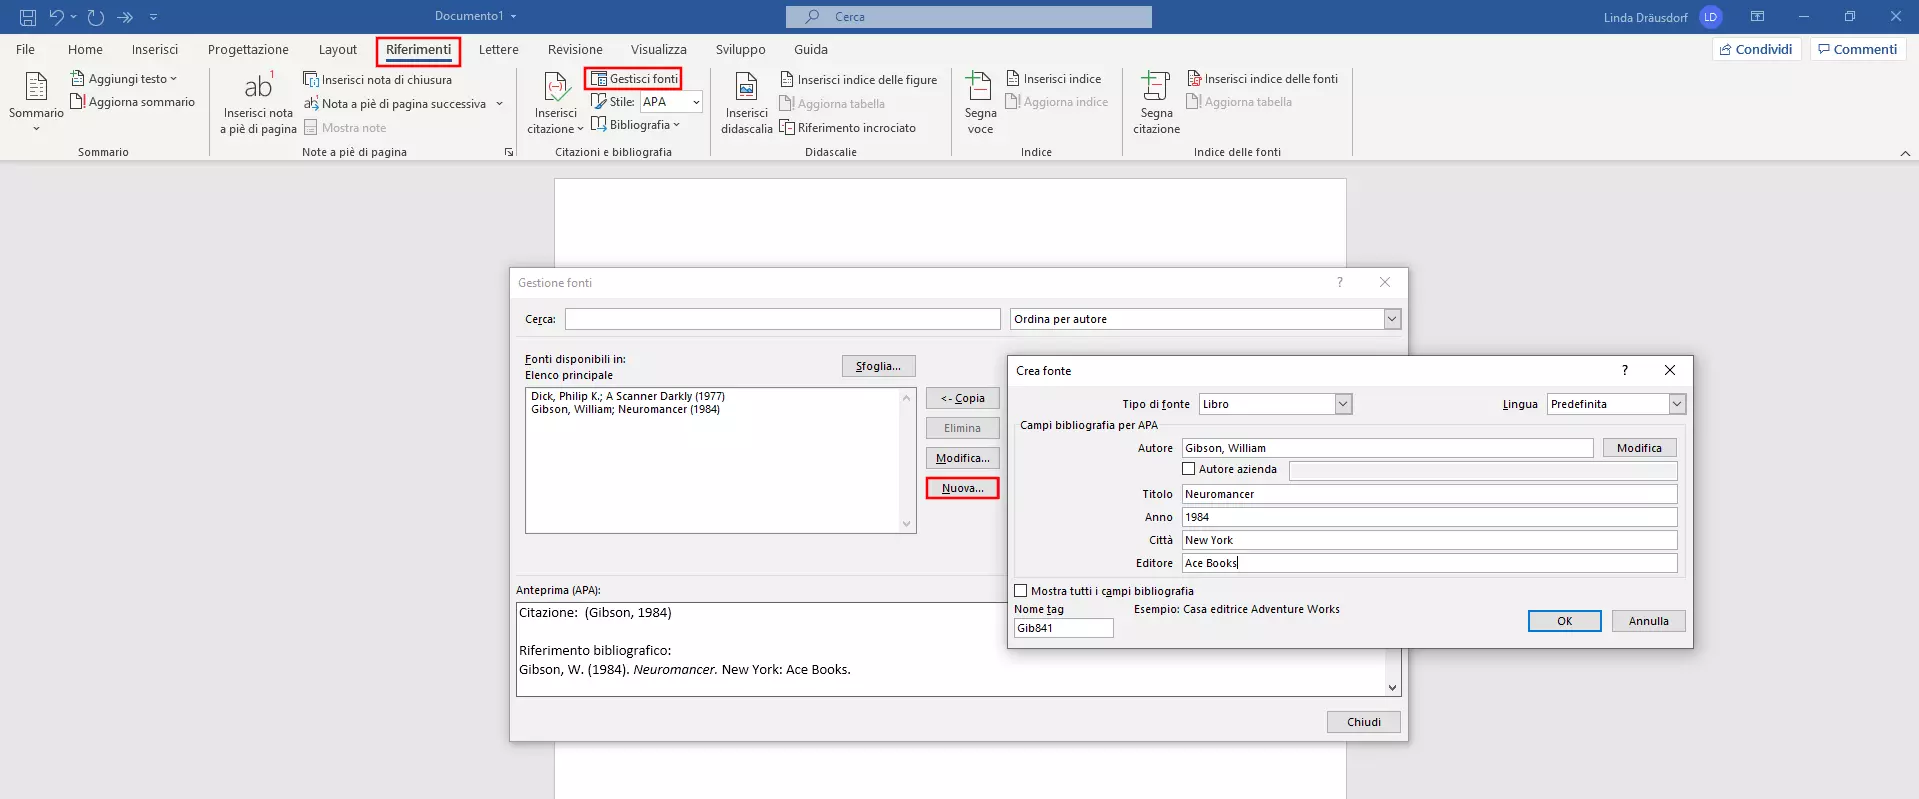Redo the last action
This screenshot has height=799, width=1919.
96,17
